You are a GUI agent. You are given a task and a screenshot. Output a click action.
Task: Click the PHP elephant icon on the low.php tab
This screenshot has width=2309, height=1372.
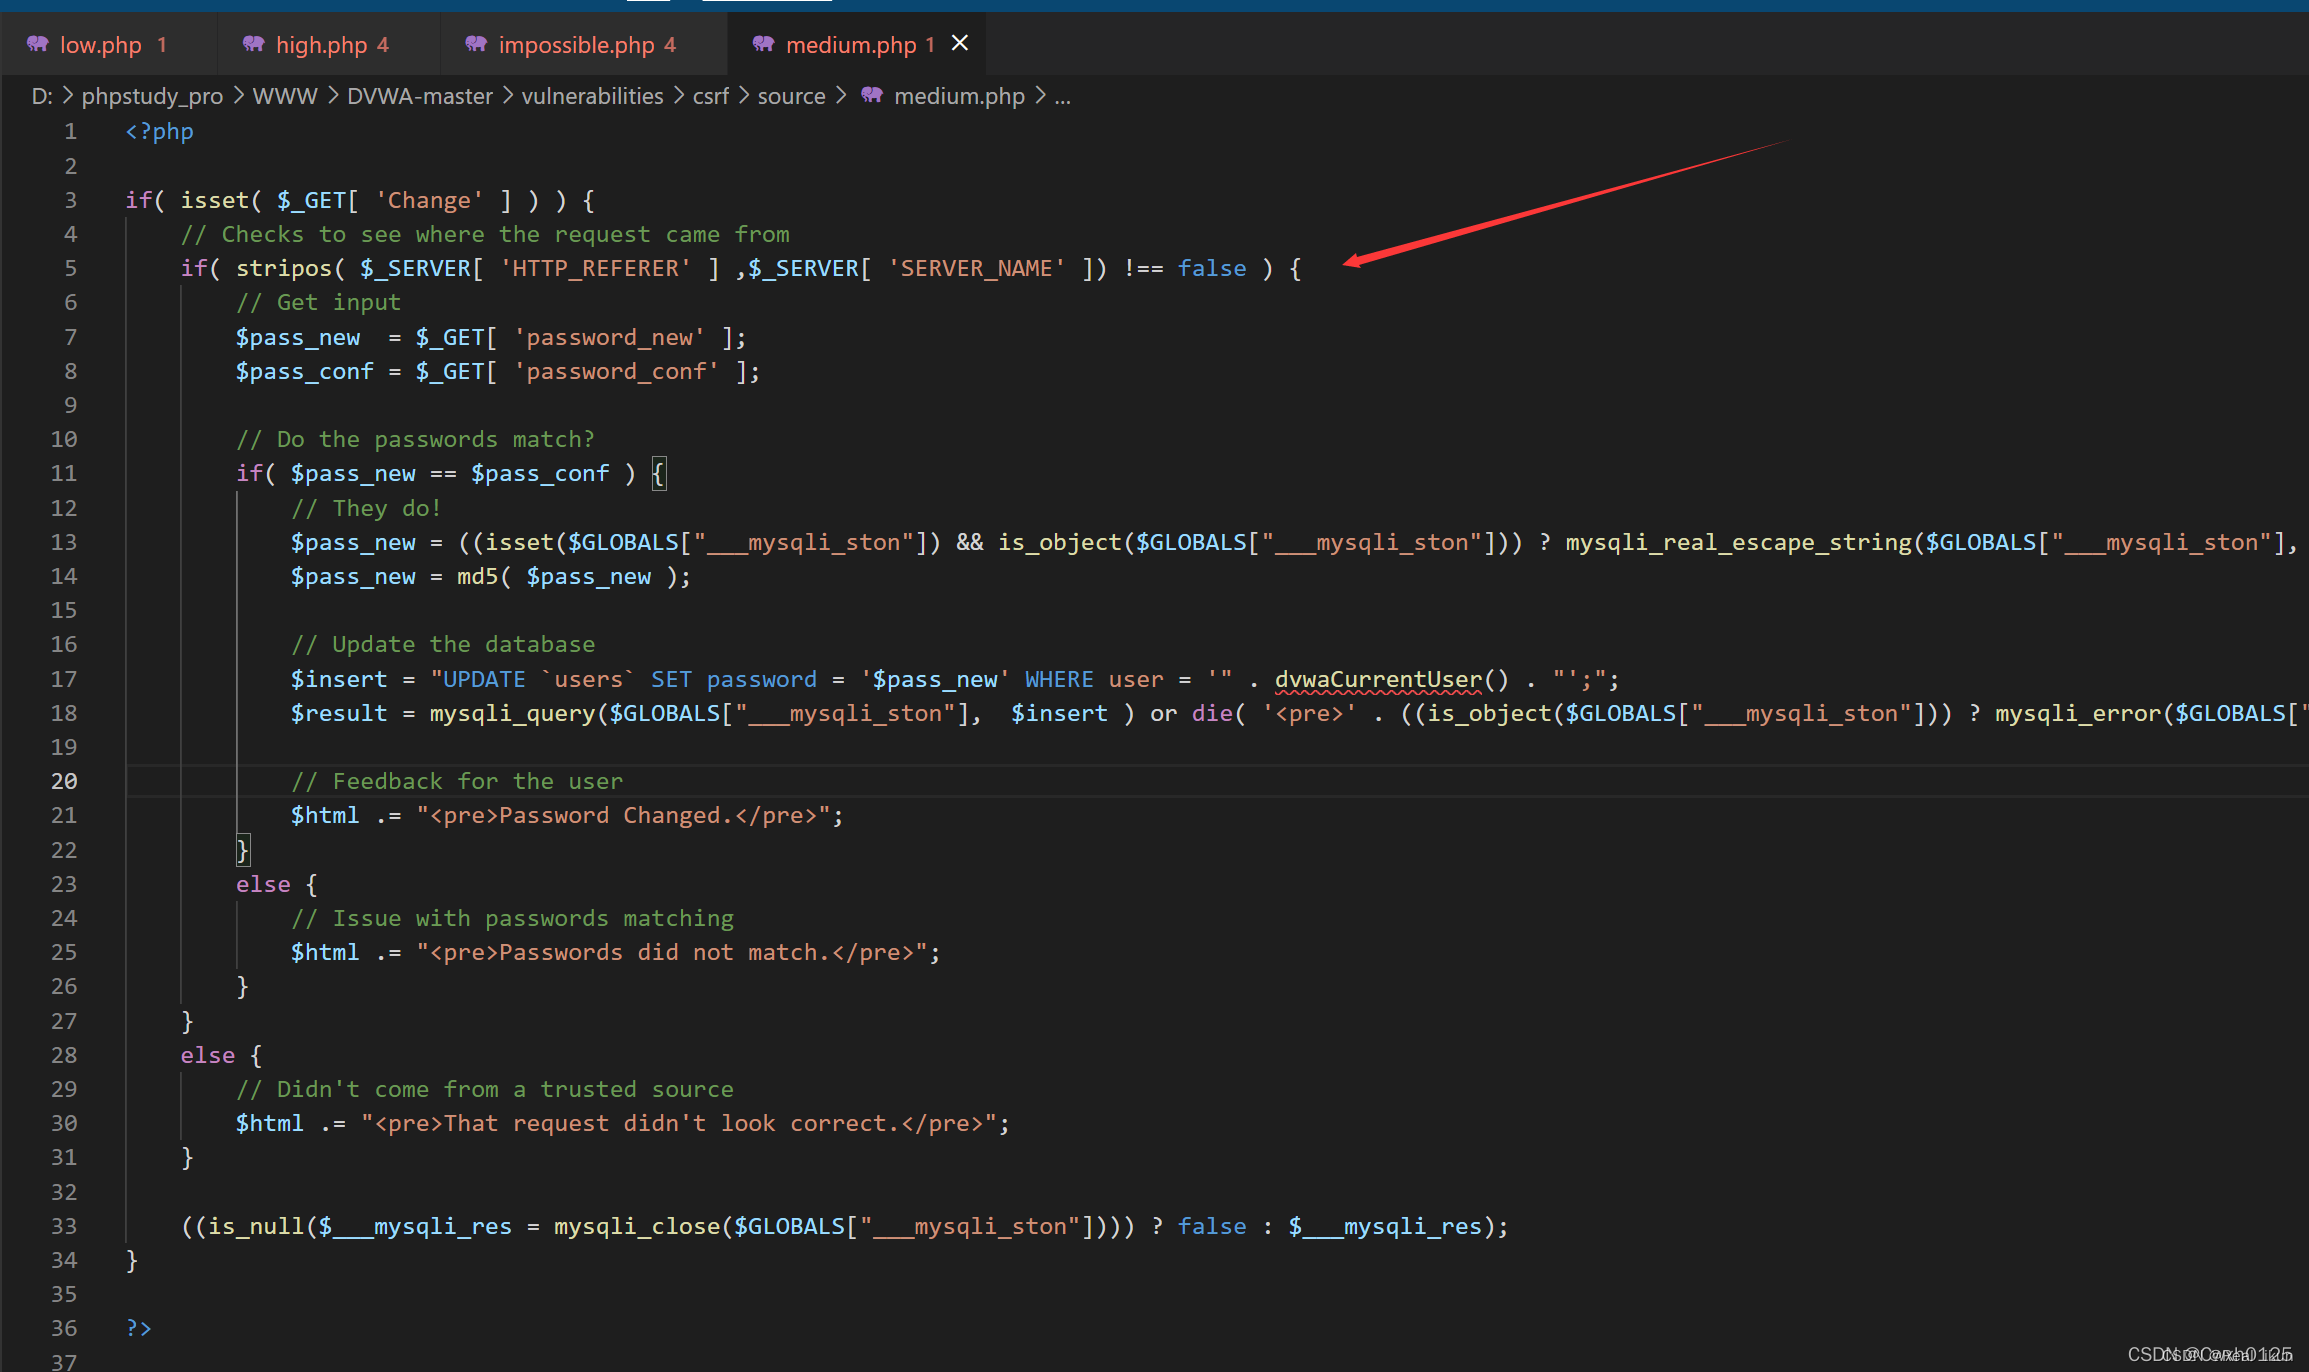(x=37, y=44)
